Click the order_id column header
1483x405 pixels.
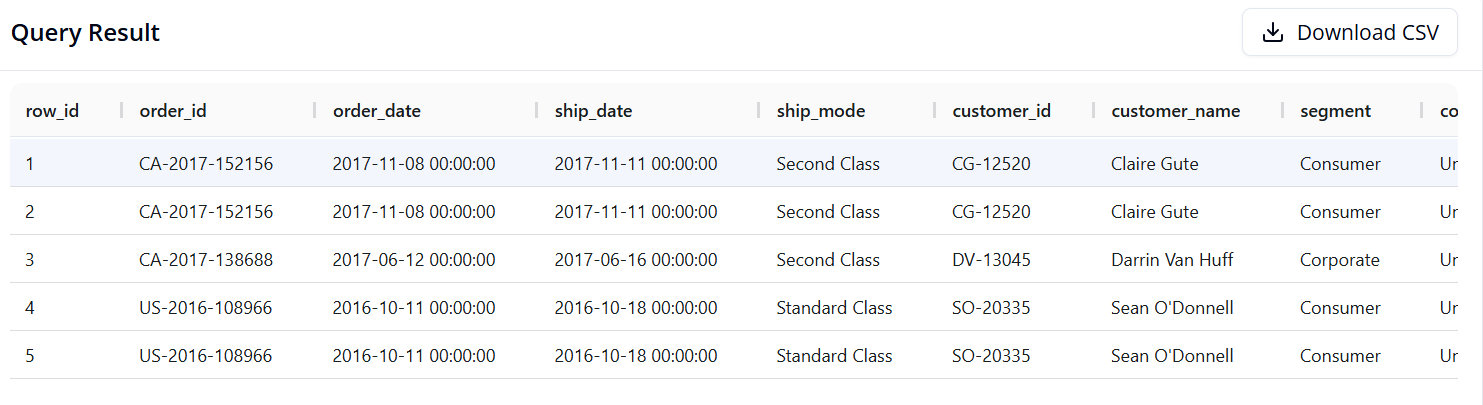pyautogui.click(x=173, y=111)
